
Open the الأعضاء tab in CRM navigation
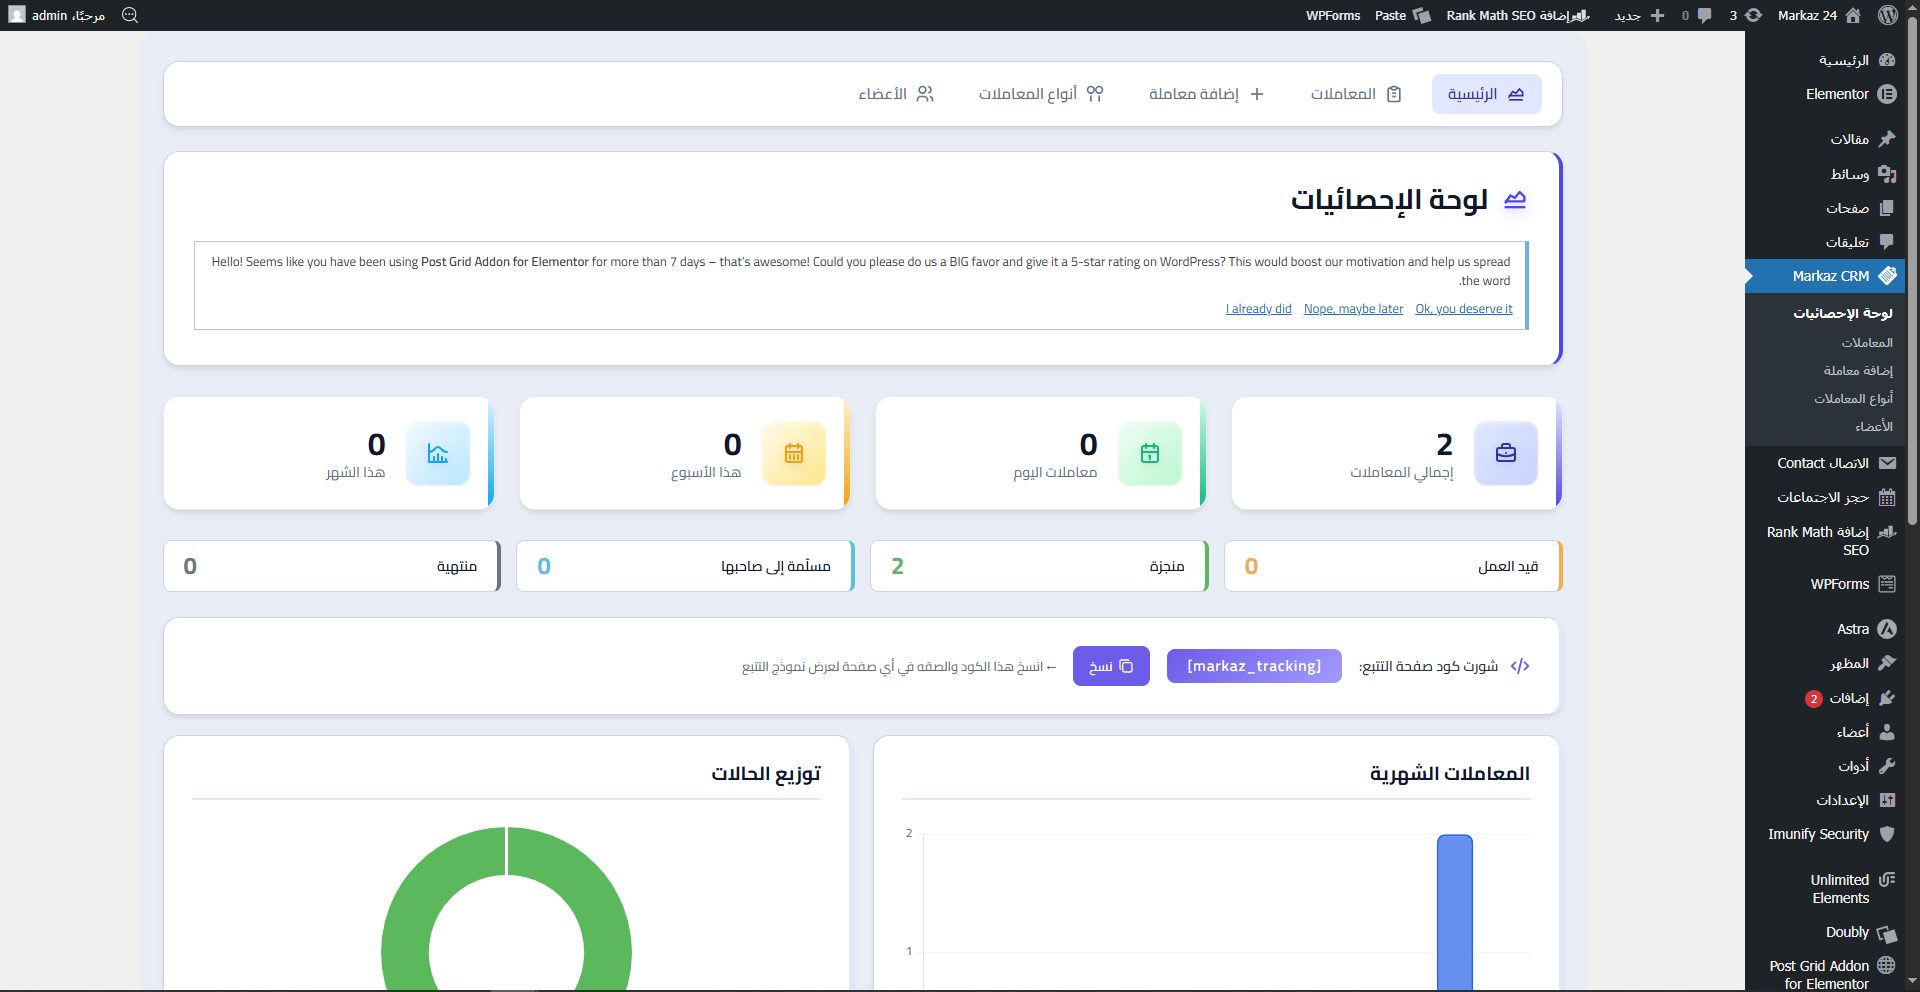(896, 94)
